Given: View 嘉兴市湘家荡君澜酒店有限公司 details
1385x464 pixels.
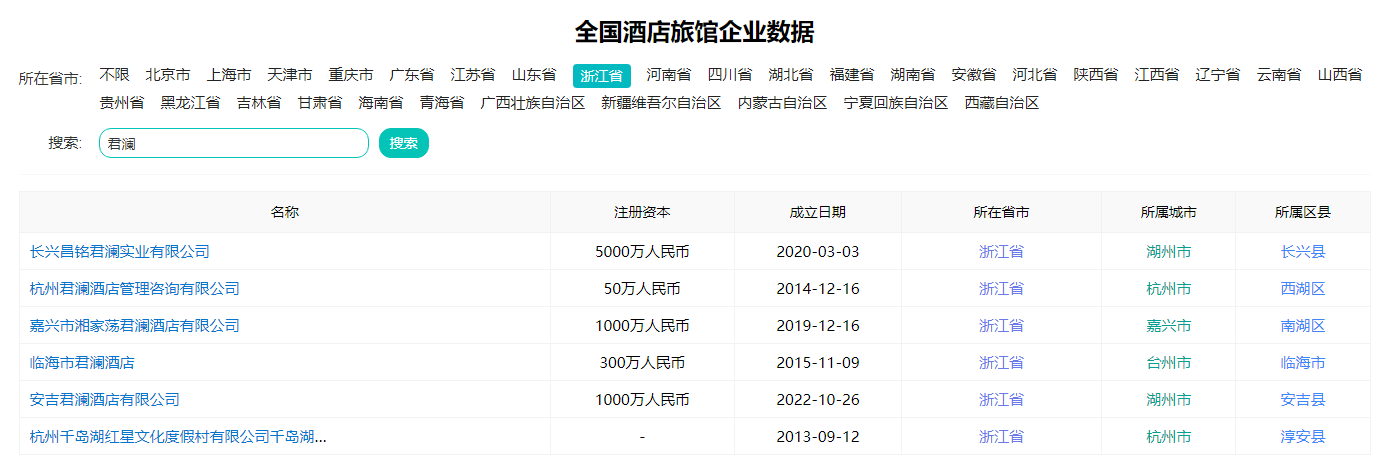Looking at the screenshot, I should pos(135,325).
